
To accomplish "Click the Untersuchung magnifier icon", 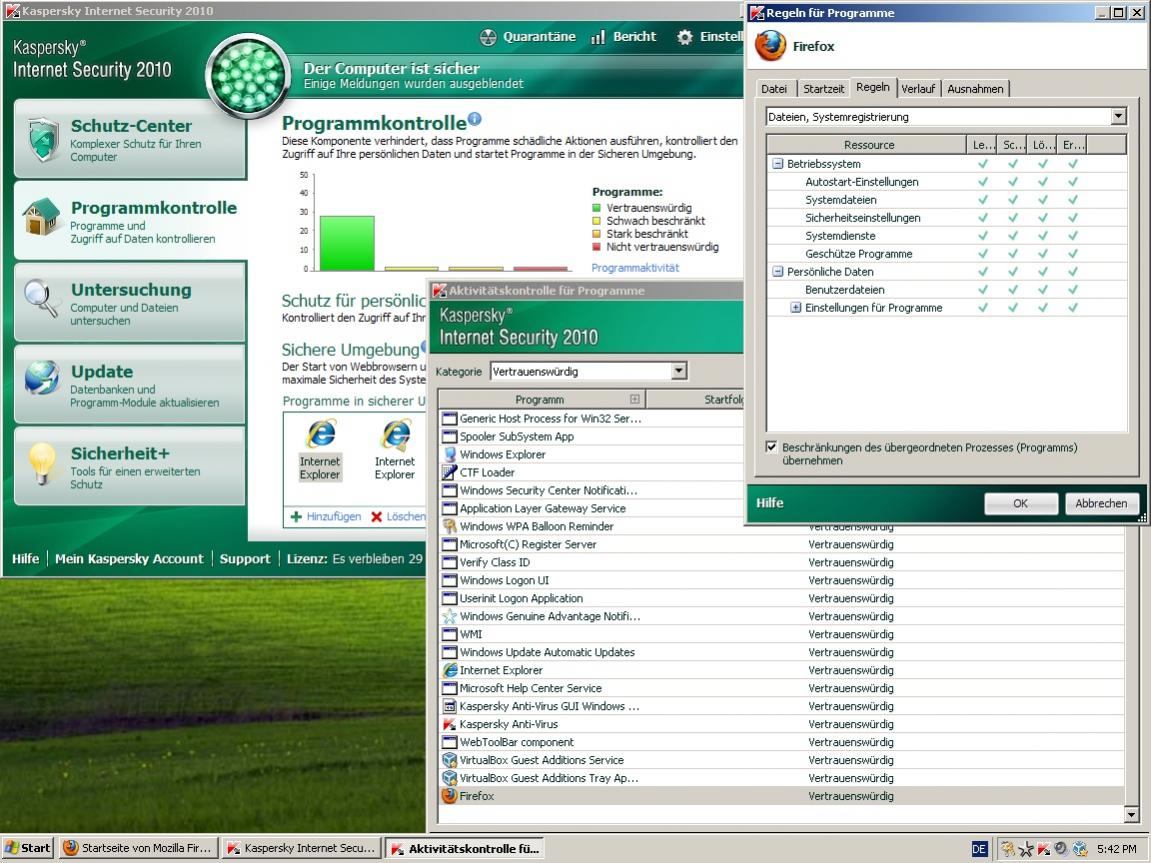I will click(41, 299).
